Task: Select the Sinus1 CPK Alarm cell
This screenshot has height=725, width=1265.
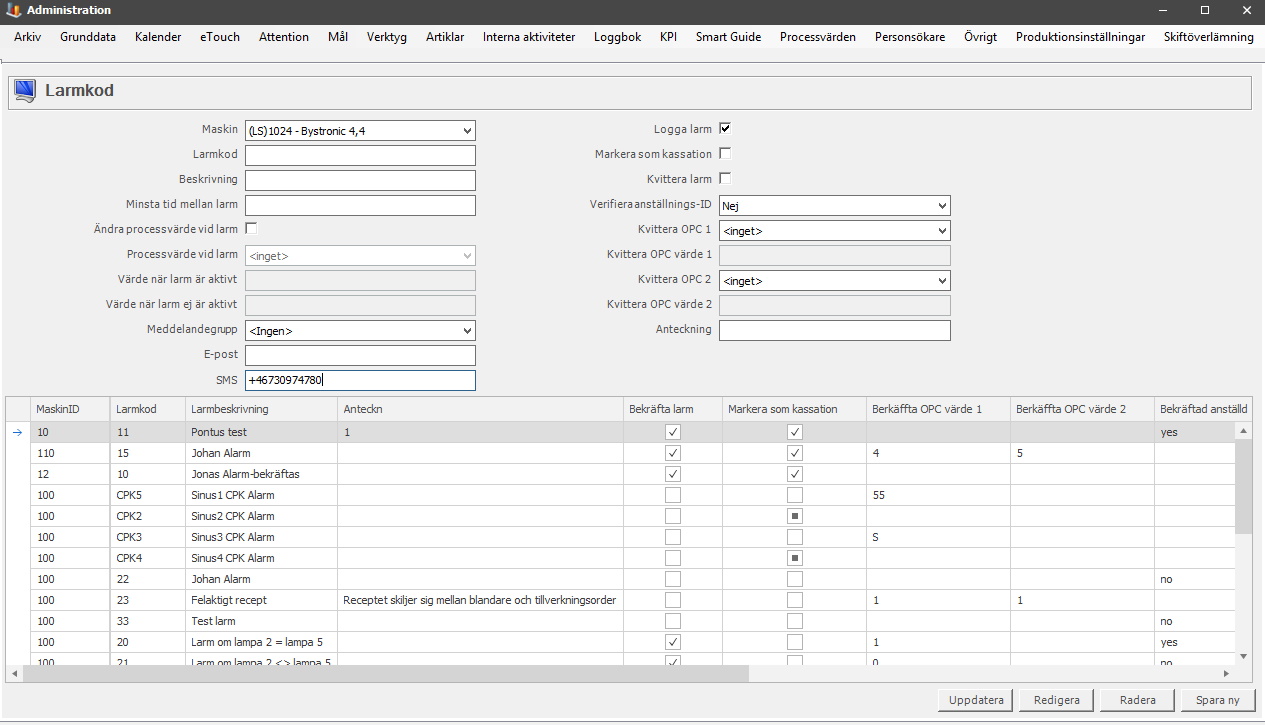Action: [261, 495]
